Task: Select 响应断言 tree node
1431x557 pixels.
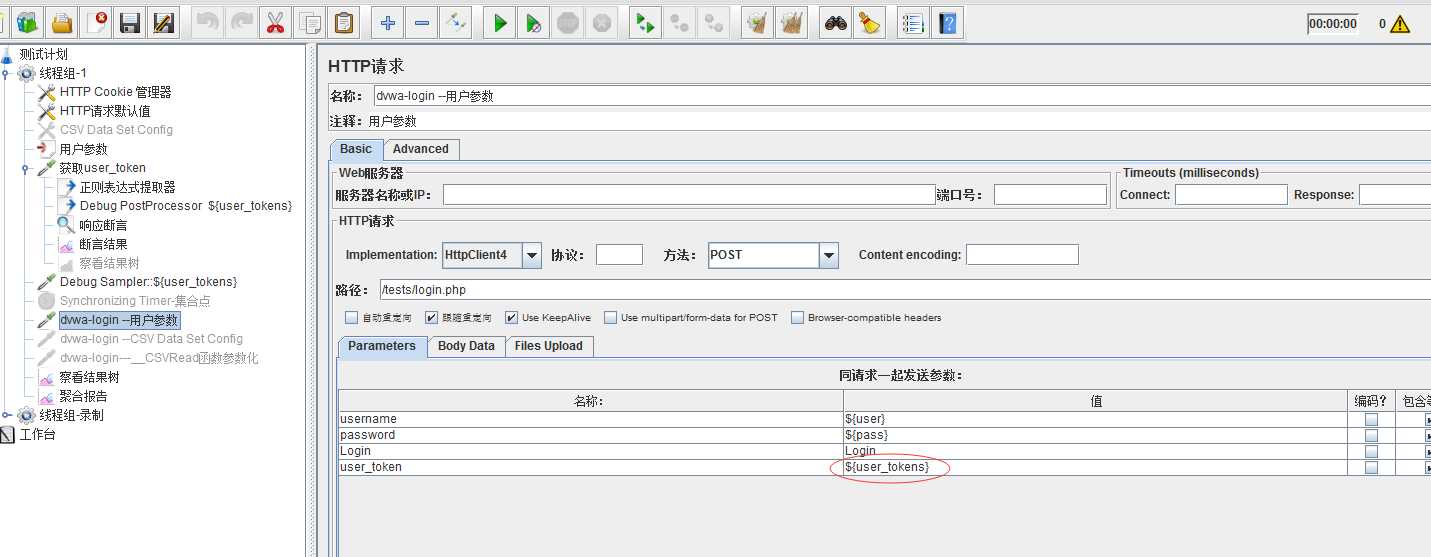Action: (103, 225)
